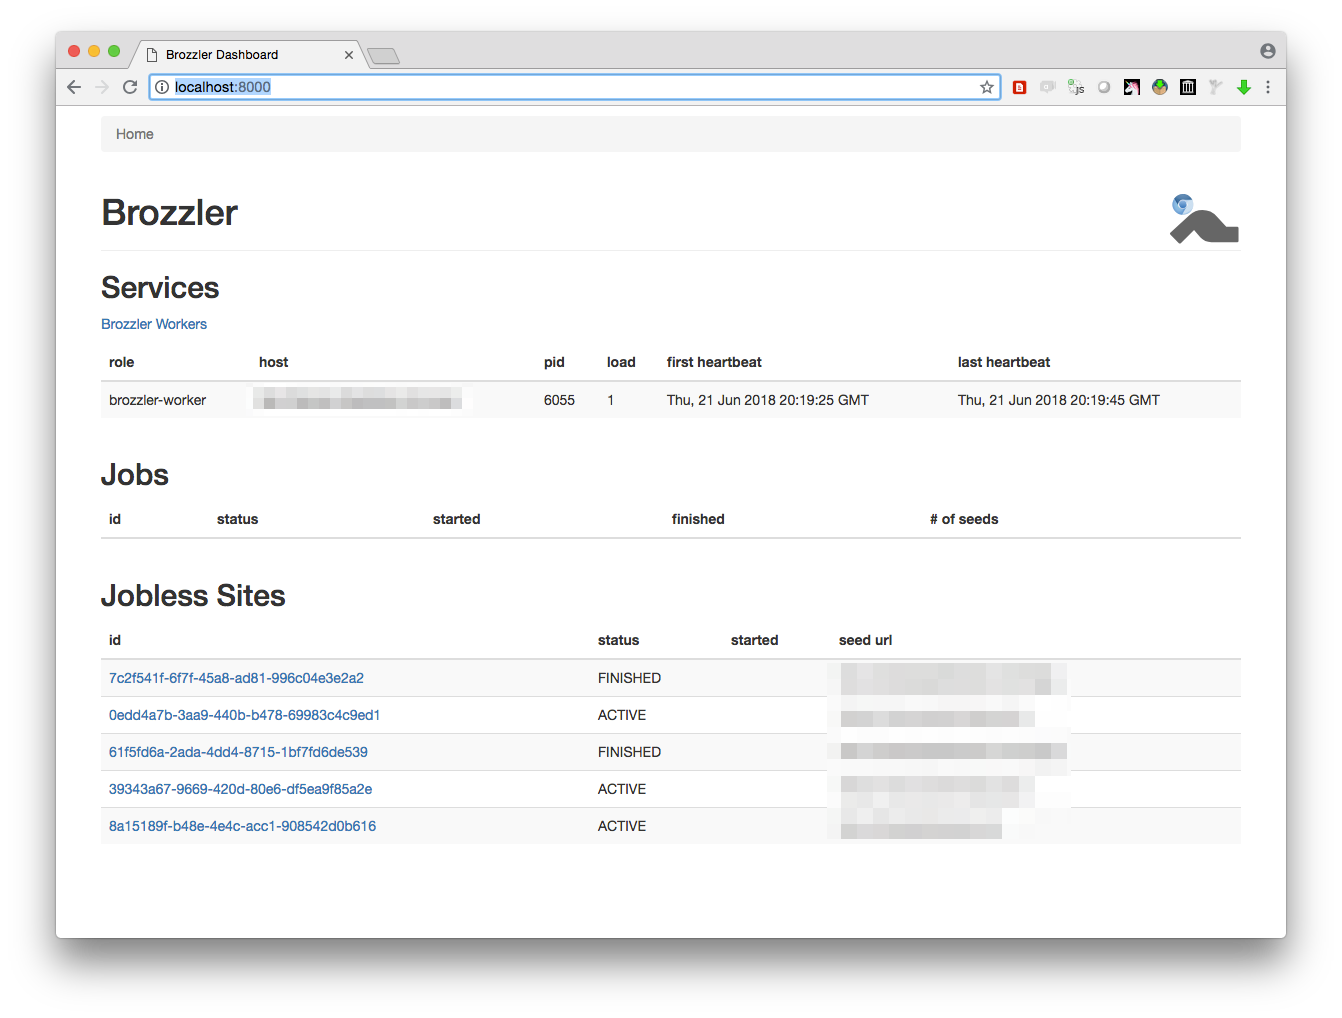Click the JS puzzle extension icon
Screen dimensions: 1342x1018
pos(1076,87)
